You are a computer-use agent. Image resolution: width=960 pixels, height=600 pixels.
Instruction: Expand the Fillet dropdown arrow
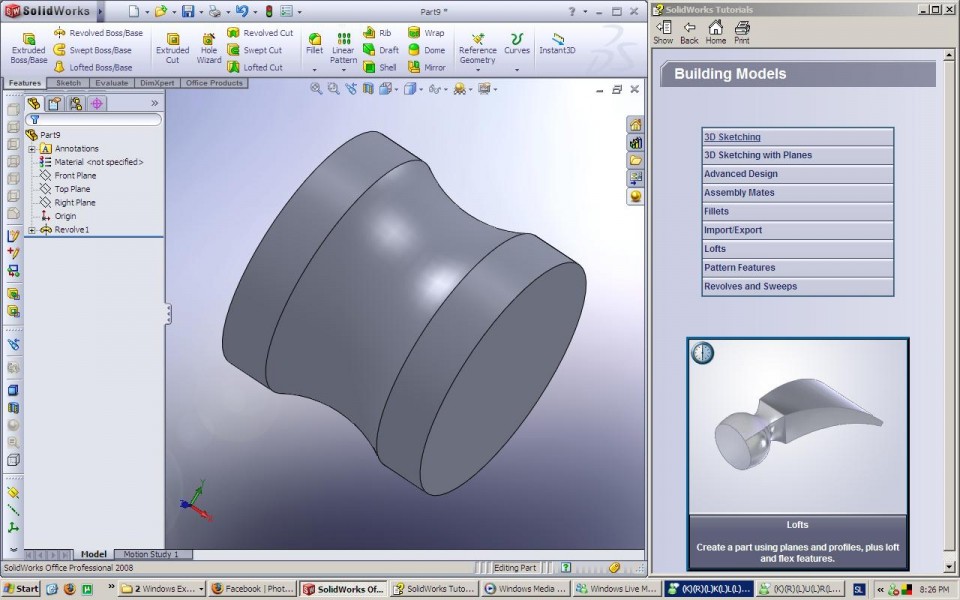click(315, 70)
